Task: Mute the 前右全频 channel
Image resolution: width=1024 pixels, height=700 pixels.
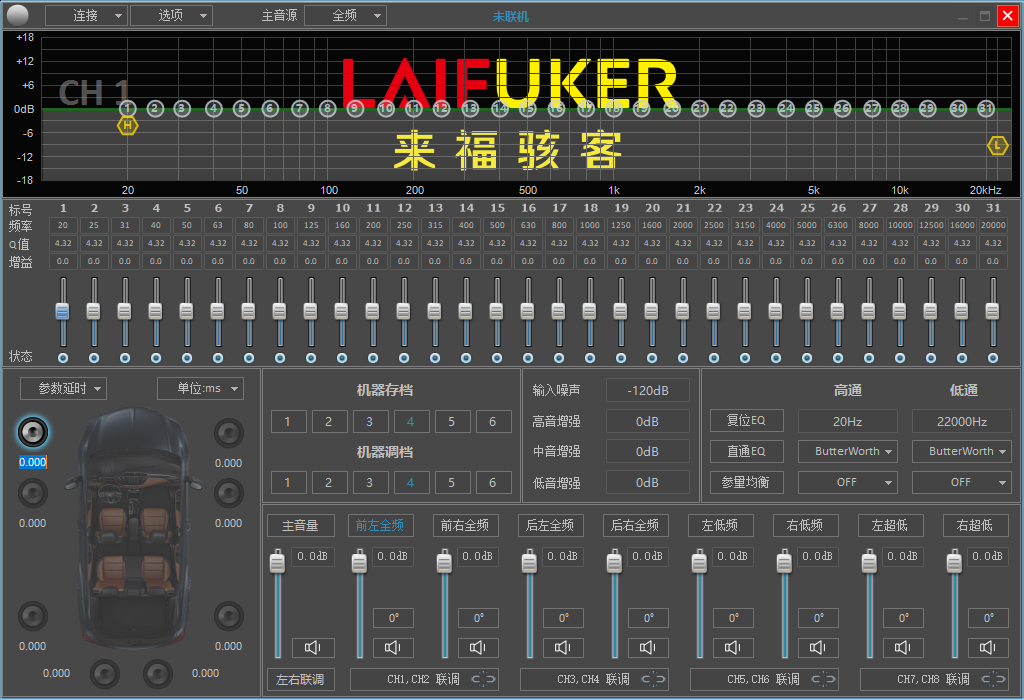Action: click(478, 647)
